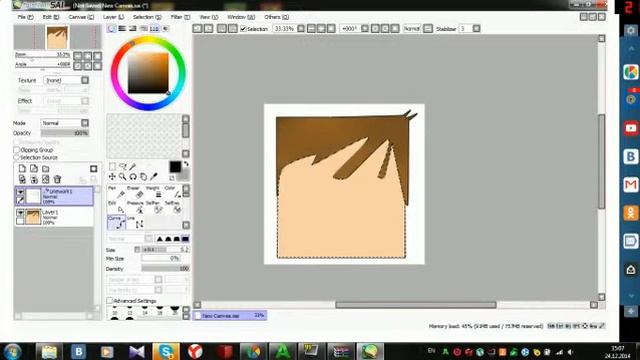Click the undo button on the toolbar

(x=197, y=29)
